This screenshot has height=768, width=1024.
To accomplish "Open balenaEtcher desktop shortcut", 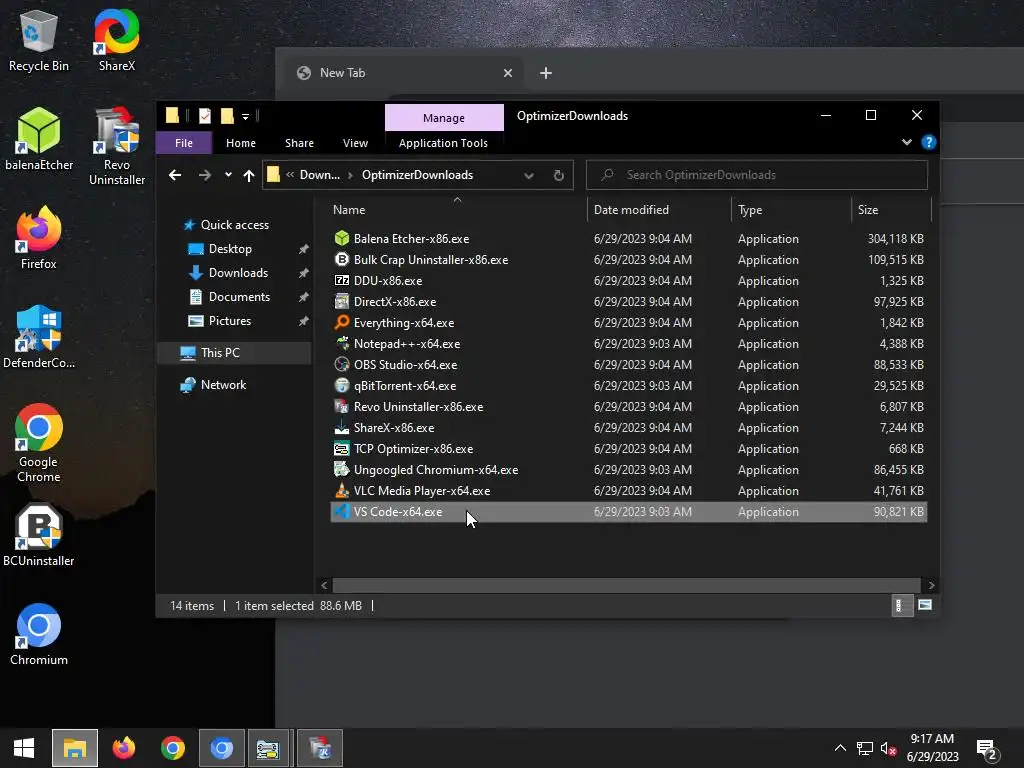I will [39, 139].
